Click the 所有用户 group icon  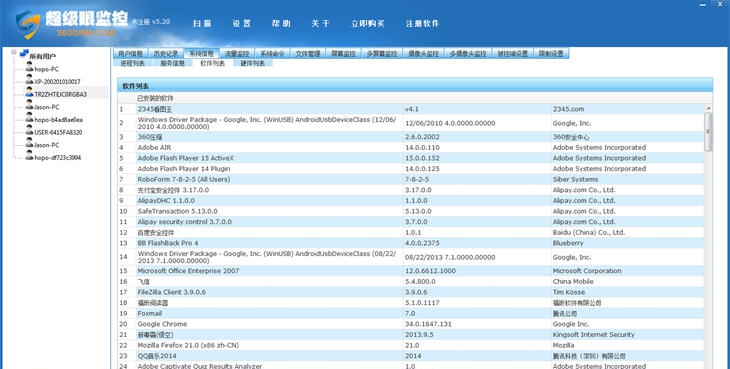coord(24,54)
